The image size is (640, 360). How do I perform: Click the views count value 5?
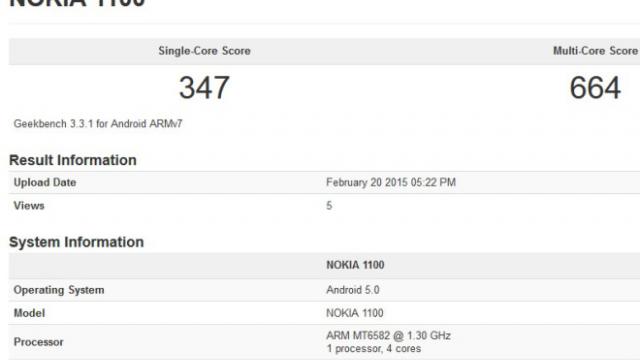pos(329,206)
